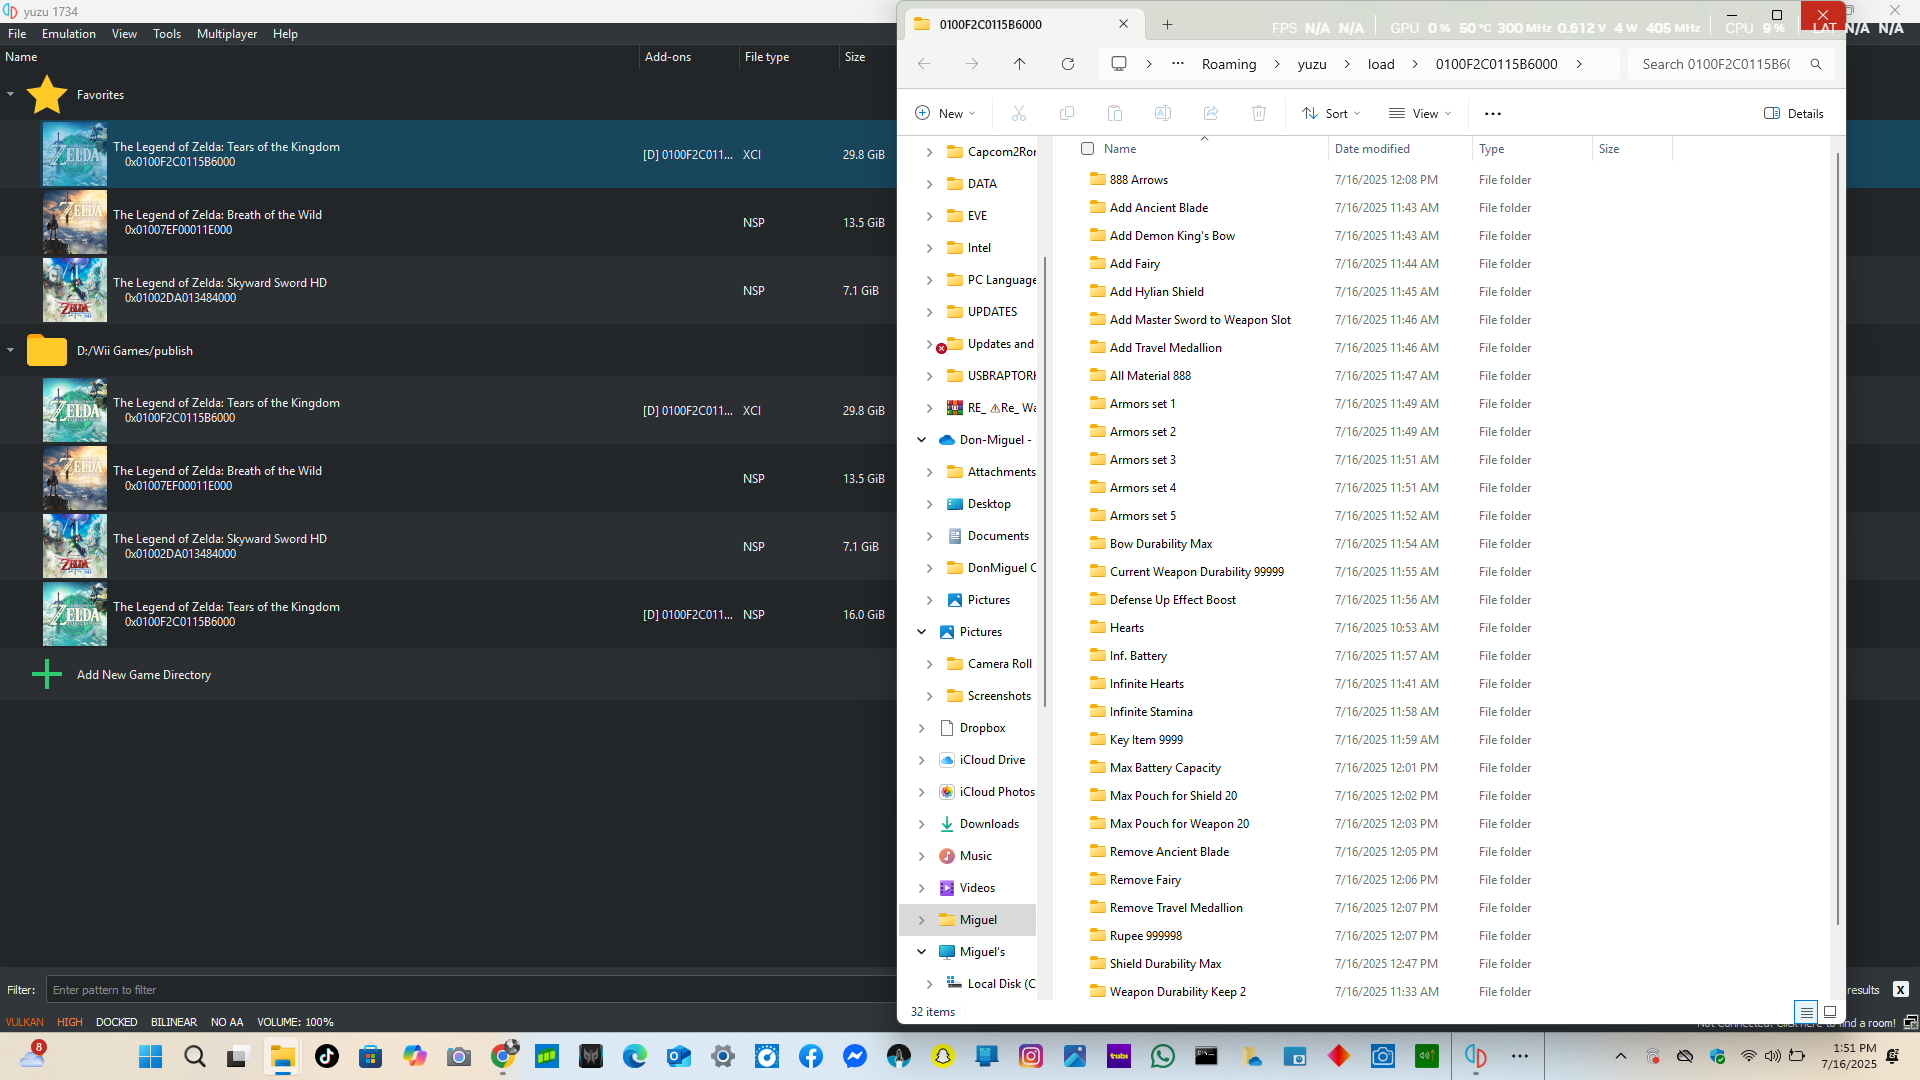
Task: Click the Explorer forward arrow
Action: 972,64
